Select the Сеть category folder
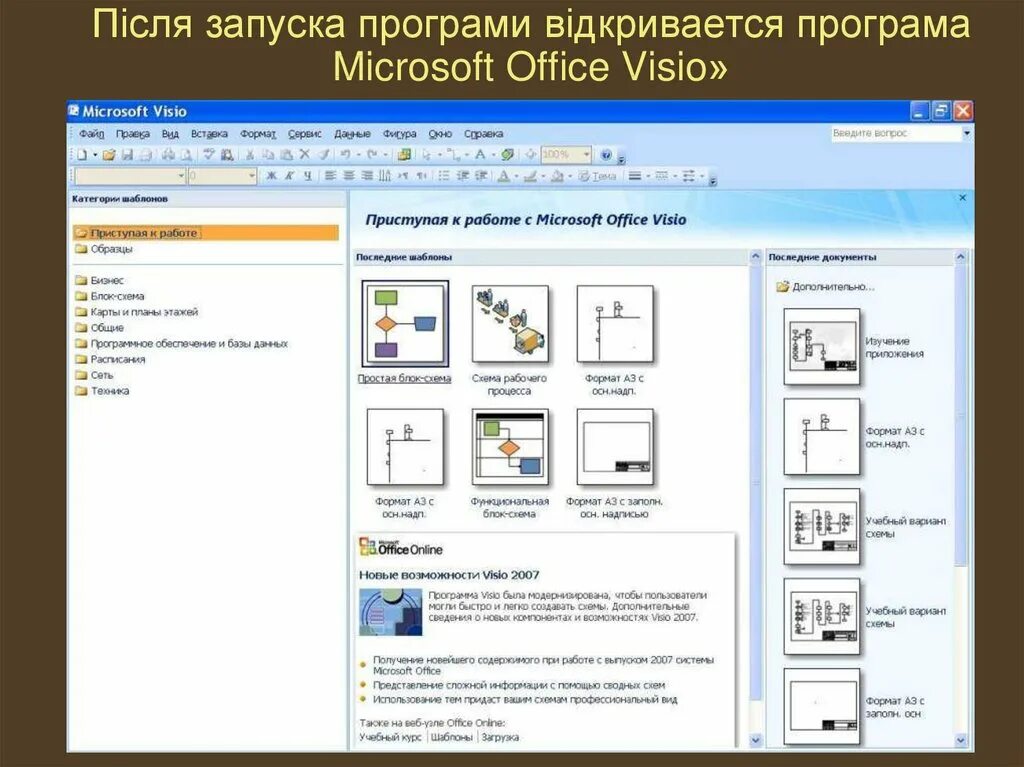 [x=94, y=375]
